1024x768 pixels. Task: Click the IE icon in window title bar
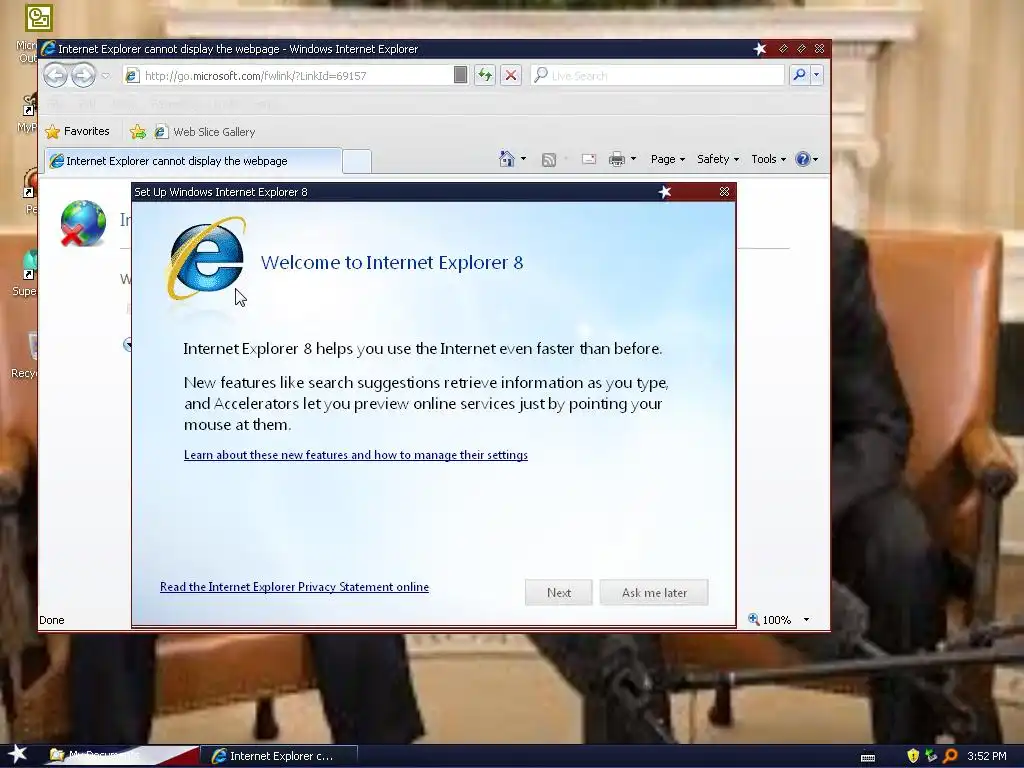click(x=48, y=48)
